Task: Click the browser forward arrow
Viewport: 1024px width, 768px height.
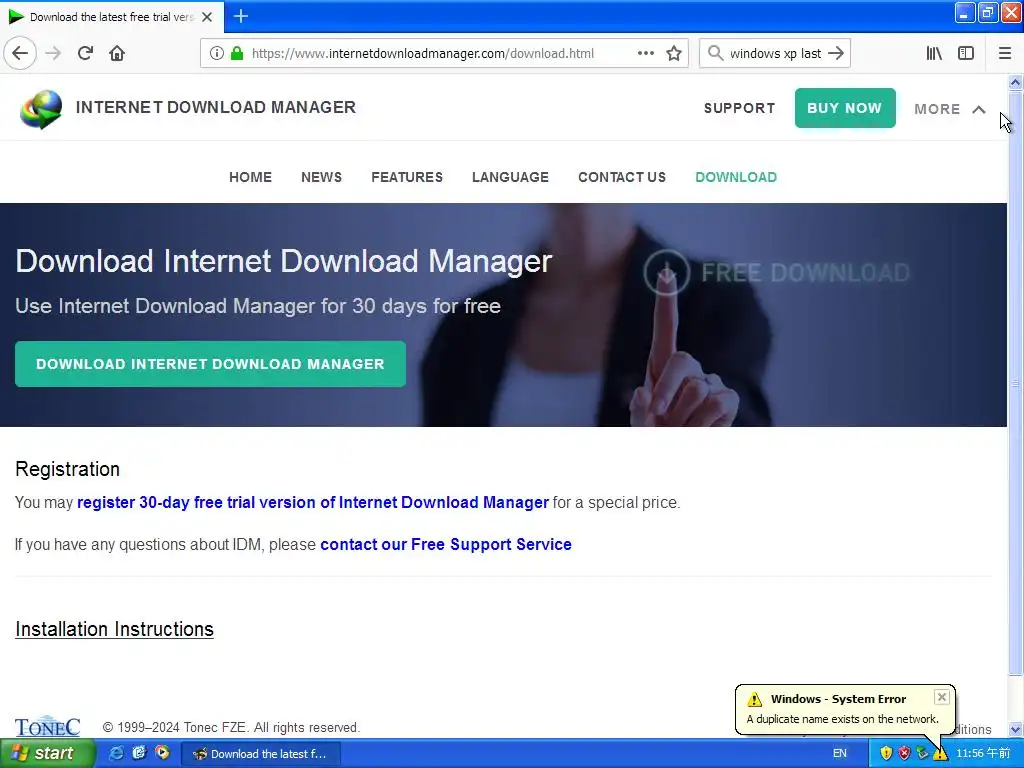Action: click(x=53, y=53)
